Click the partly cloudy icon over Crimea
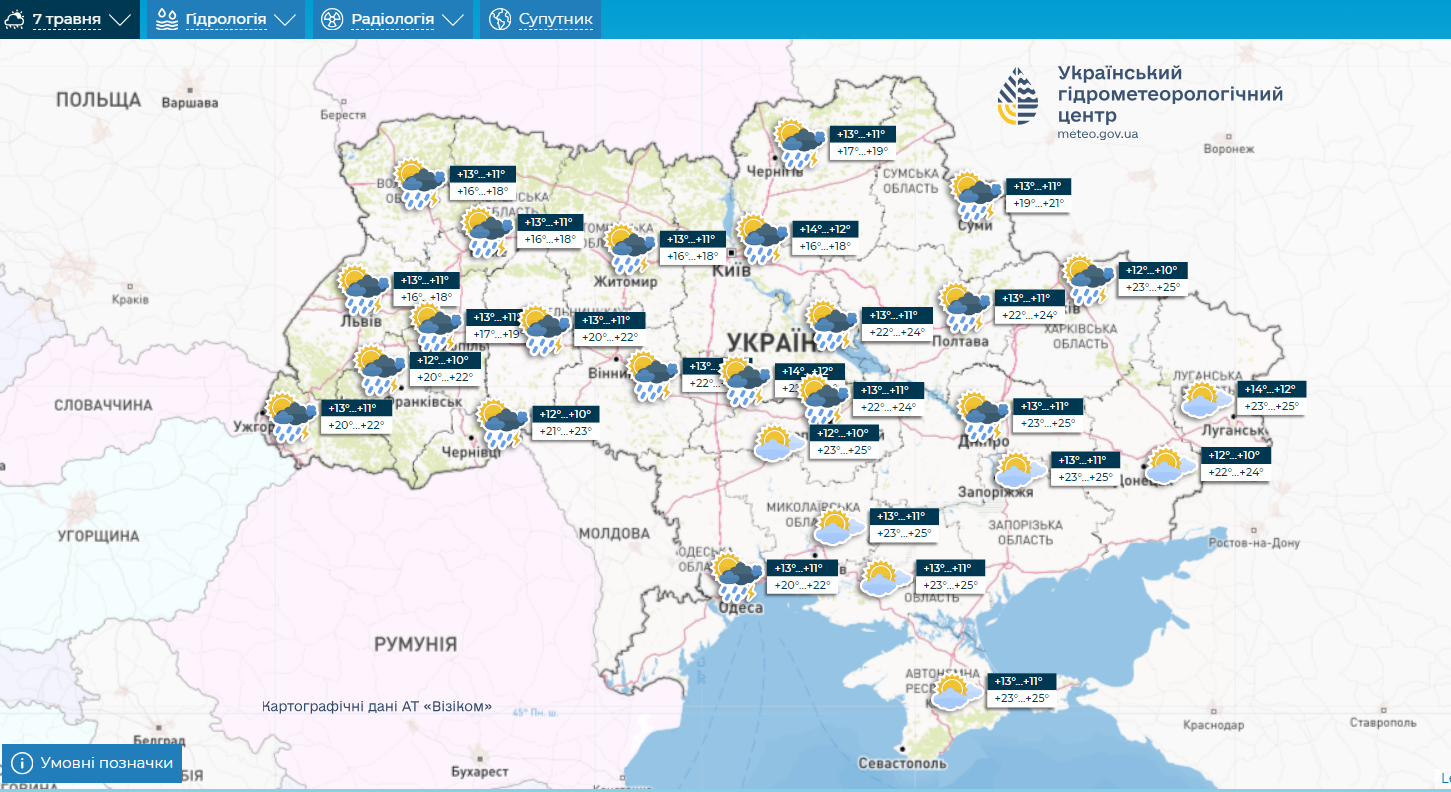 pos(954,691)
